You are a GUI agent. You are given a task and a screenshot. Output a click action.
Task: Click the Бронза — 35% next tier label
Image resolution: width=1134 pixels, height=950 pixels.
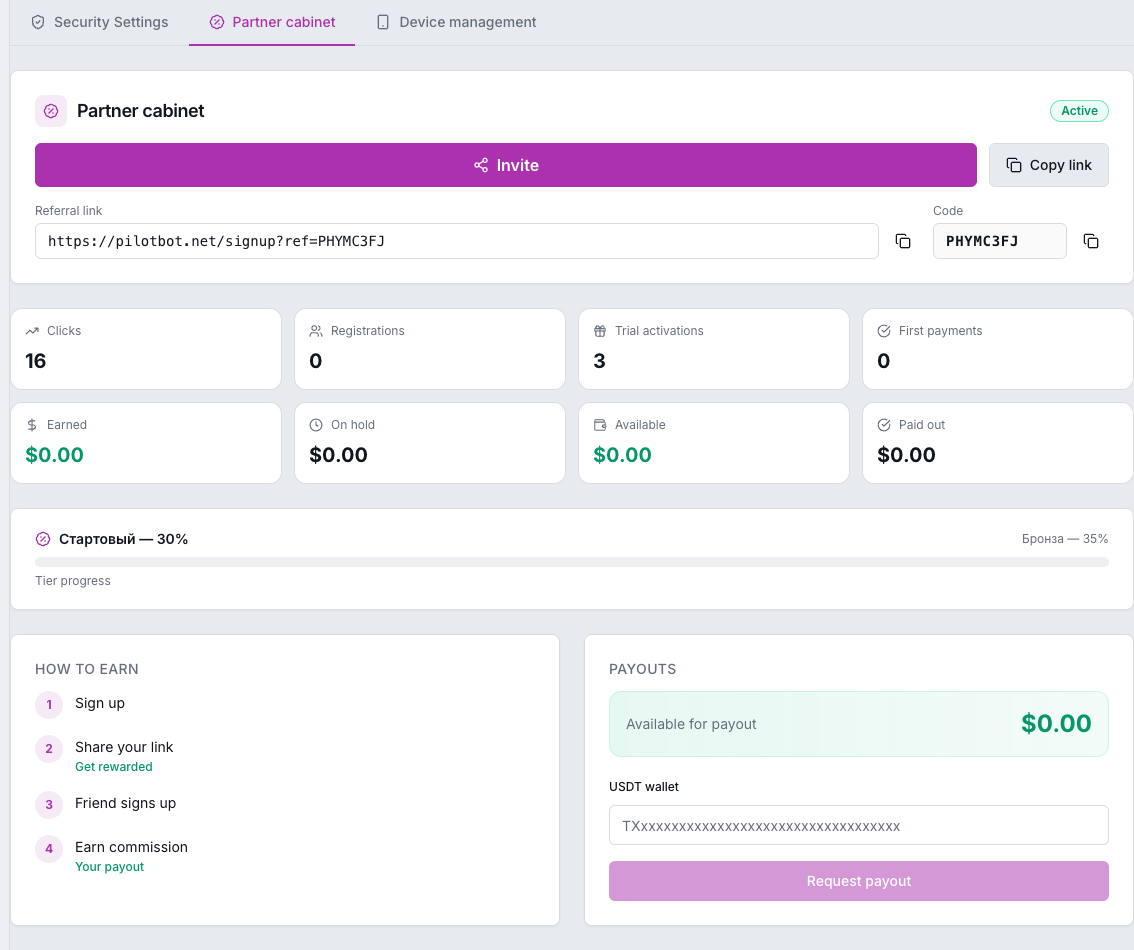pyautogui.click(x=1065, y=539)
